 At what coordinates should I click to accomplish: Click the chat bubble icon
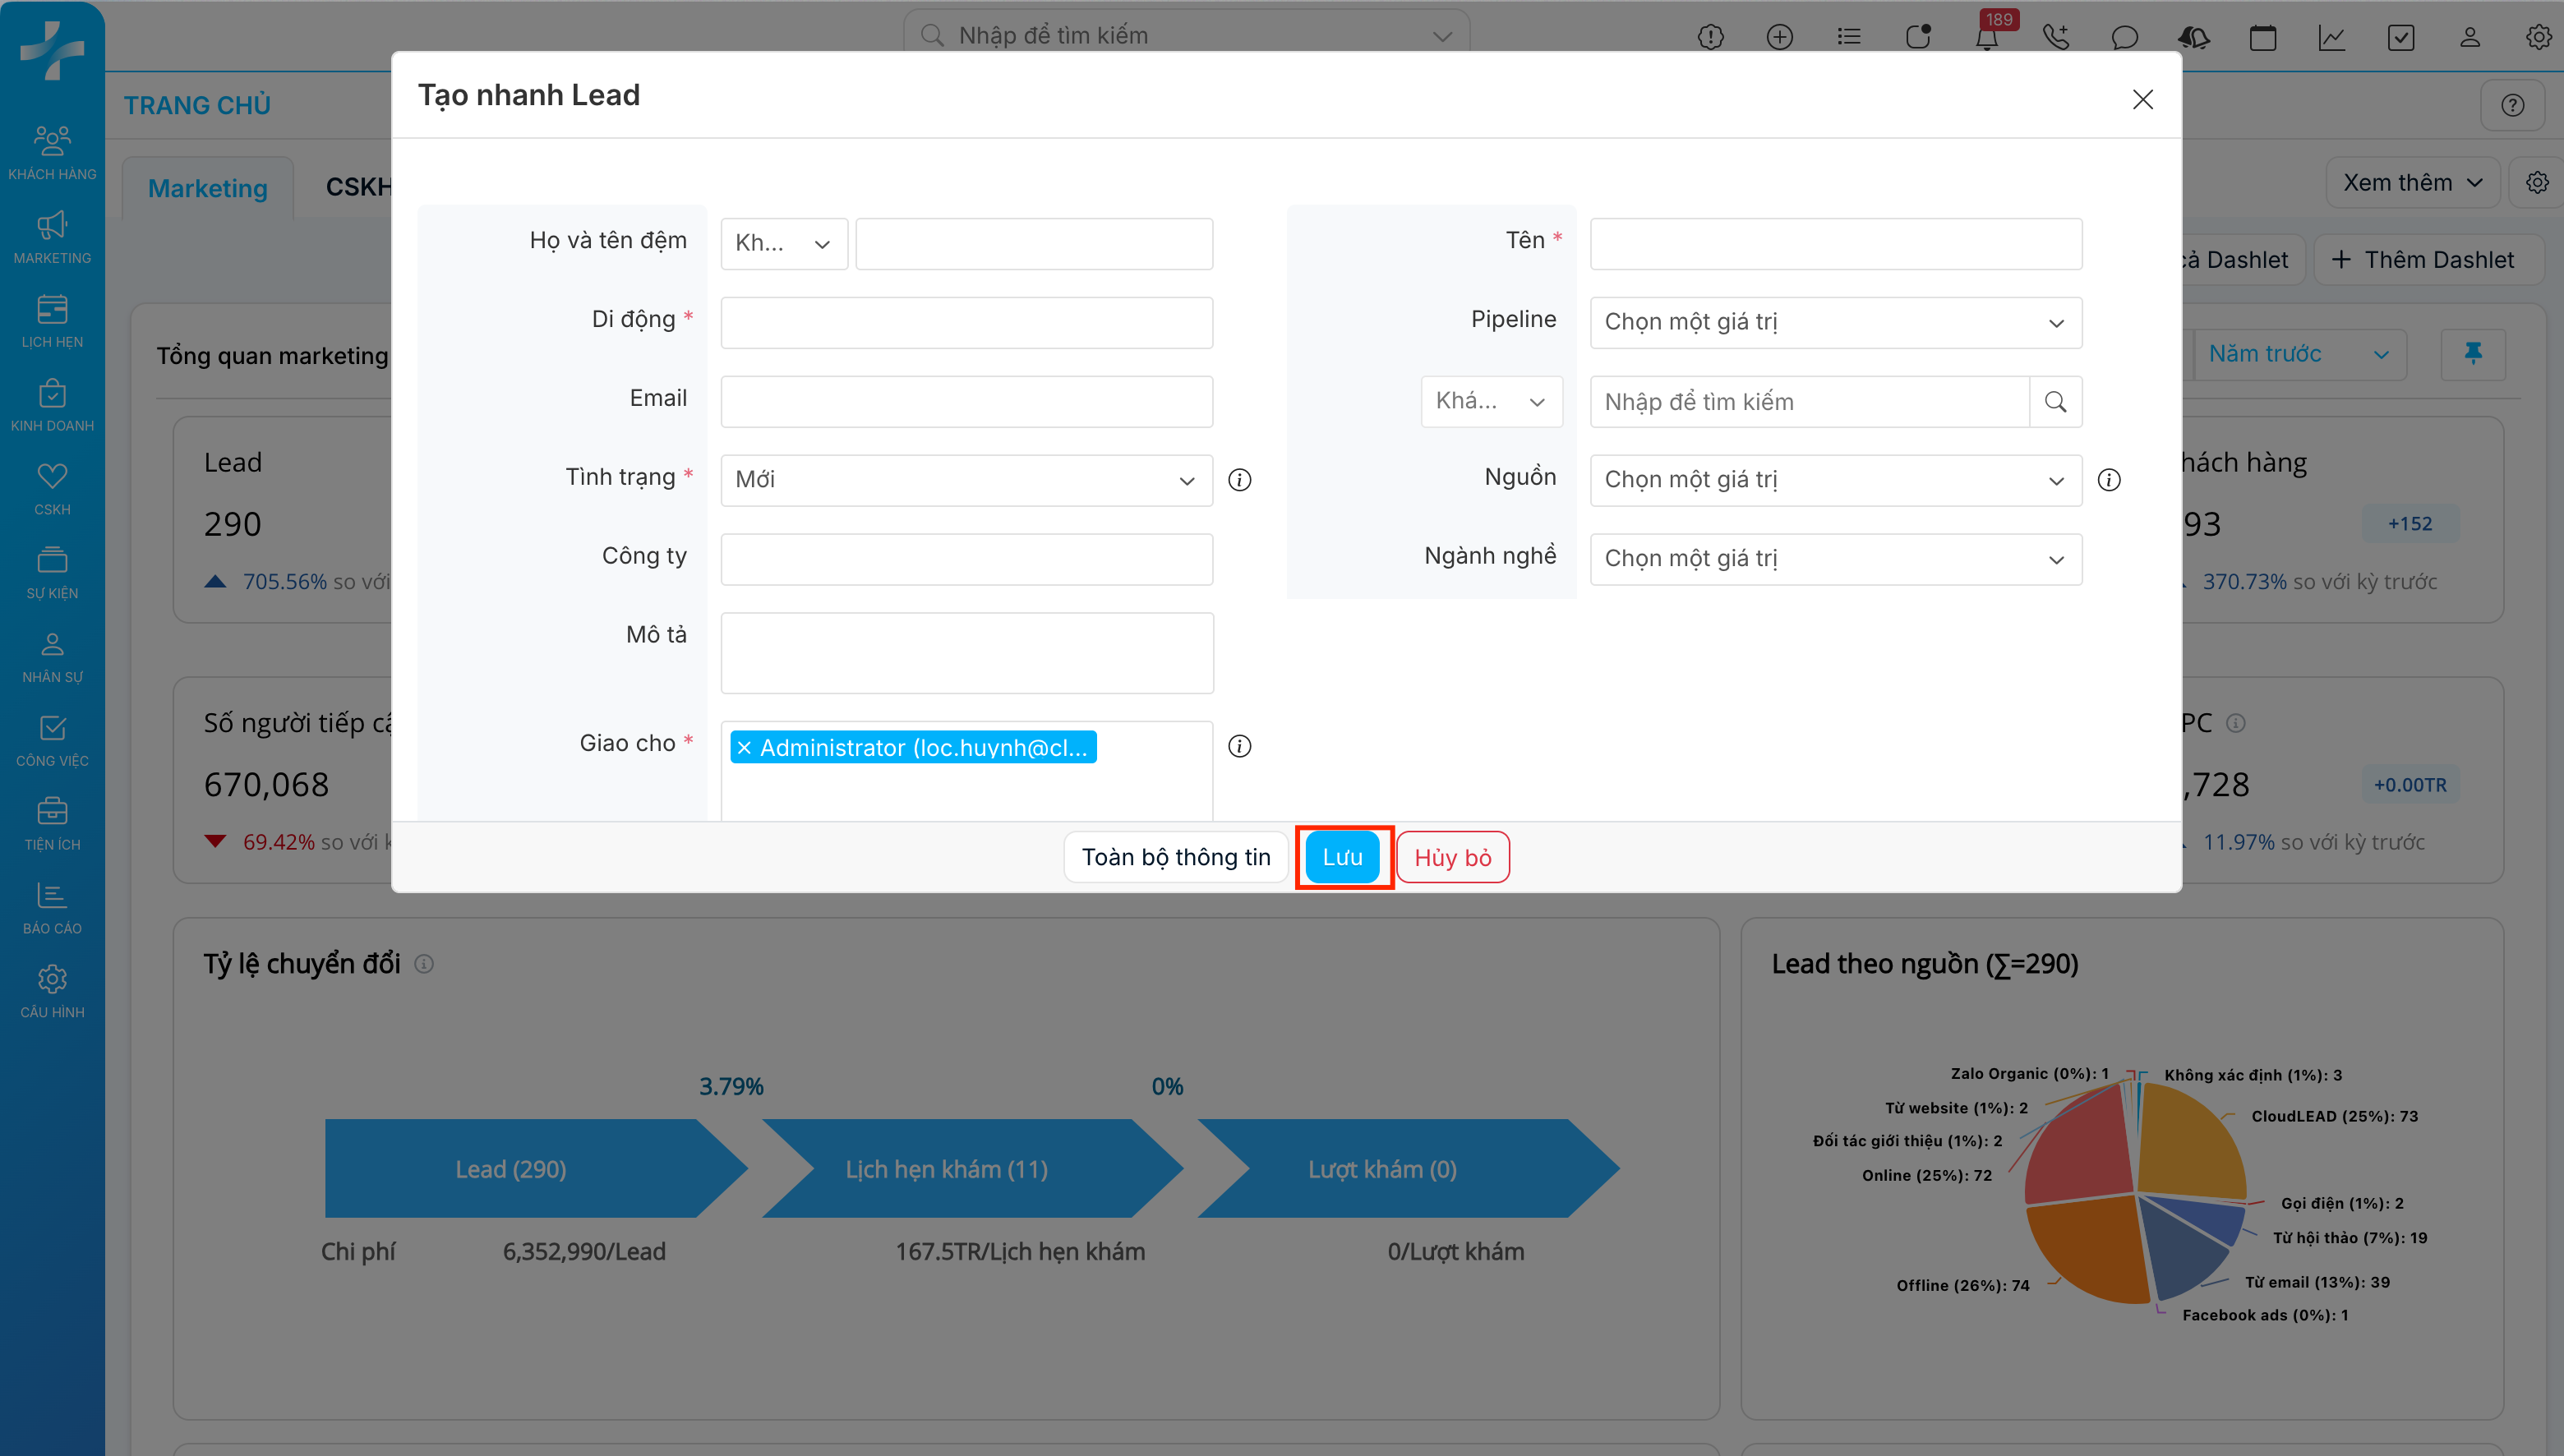(x=2124, y=38)
